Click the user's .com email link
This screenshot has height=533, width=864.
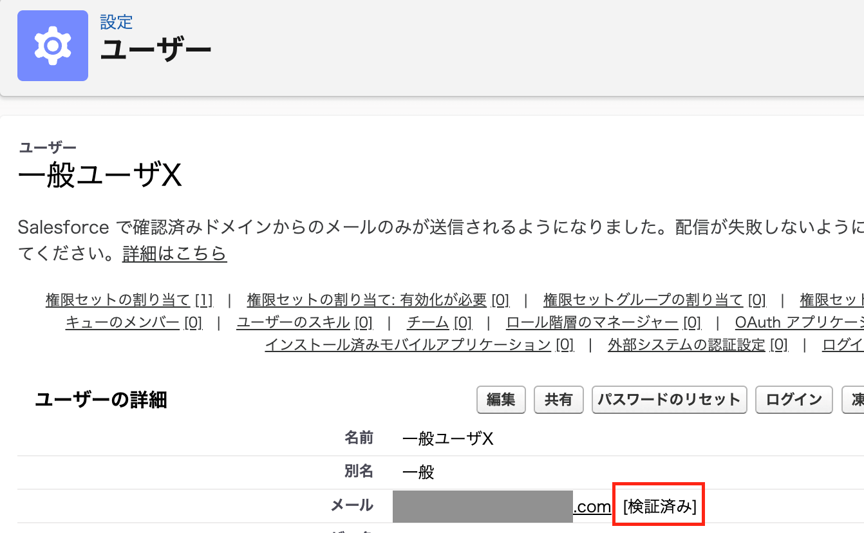pyautogui.click(x=592, y=507)
